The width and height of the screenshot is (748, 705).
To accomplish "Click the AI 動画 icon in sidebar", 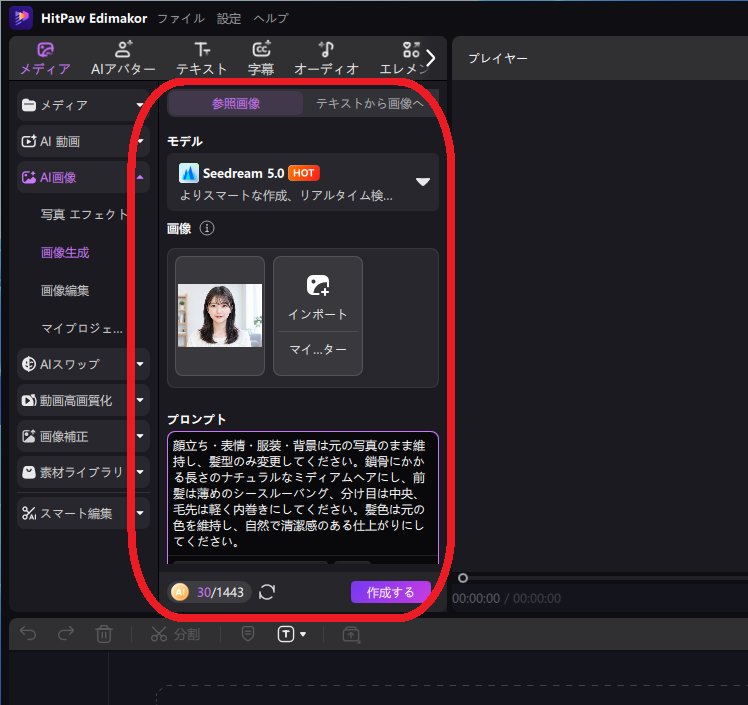I will pyautogui.click(x=29, y=141).
